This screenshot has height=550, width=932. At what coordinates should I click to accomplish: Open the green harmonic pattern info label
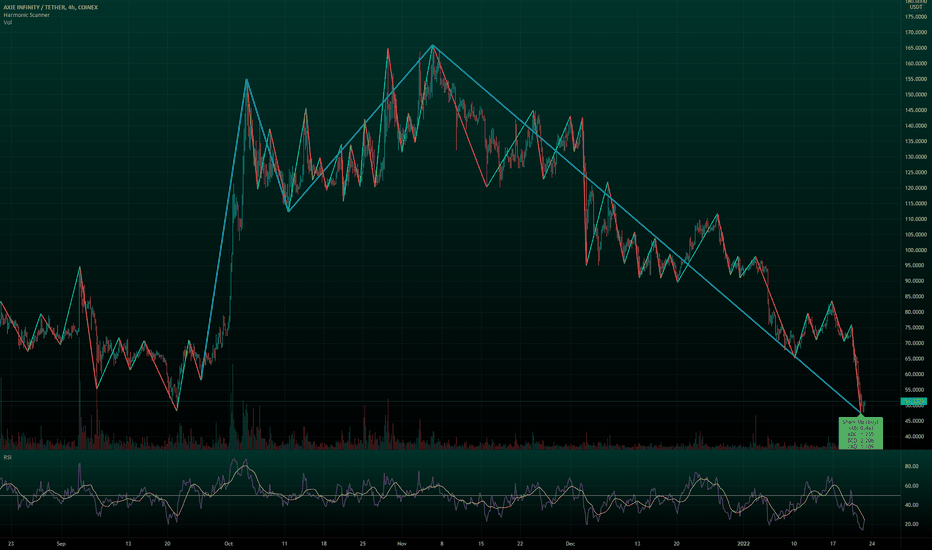[860, 433]
